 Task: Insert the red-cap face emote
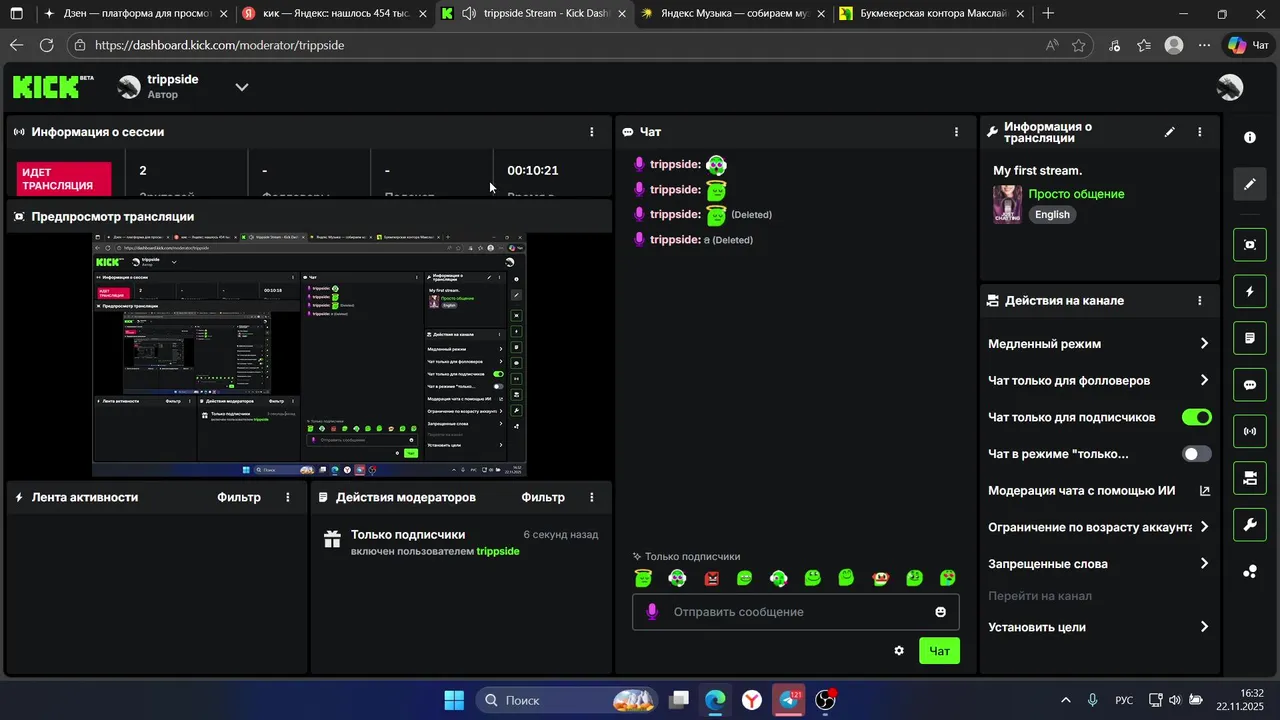(881, 578)
